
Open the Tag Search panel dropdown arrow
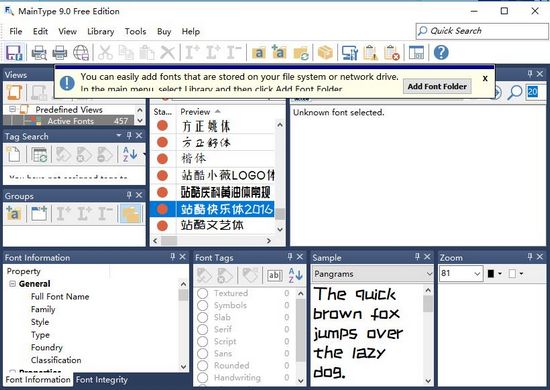coord(119,135)
